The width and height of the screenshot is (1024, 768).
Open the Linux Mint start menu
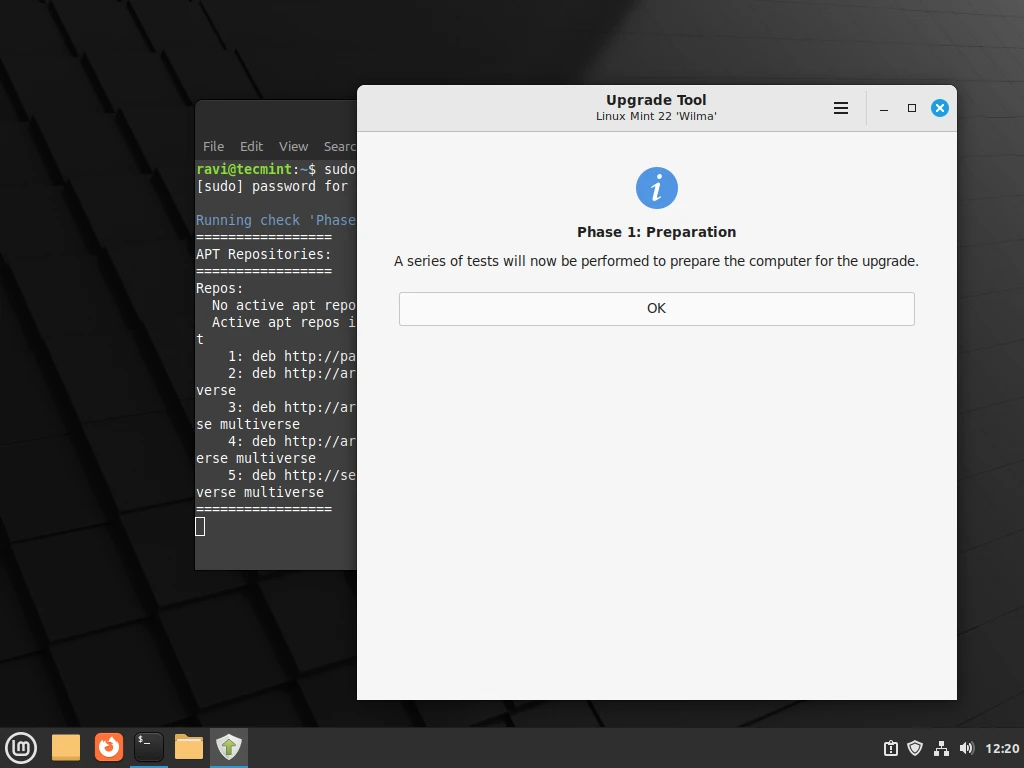point(21,747)
